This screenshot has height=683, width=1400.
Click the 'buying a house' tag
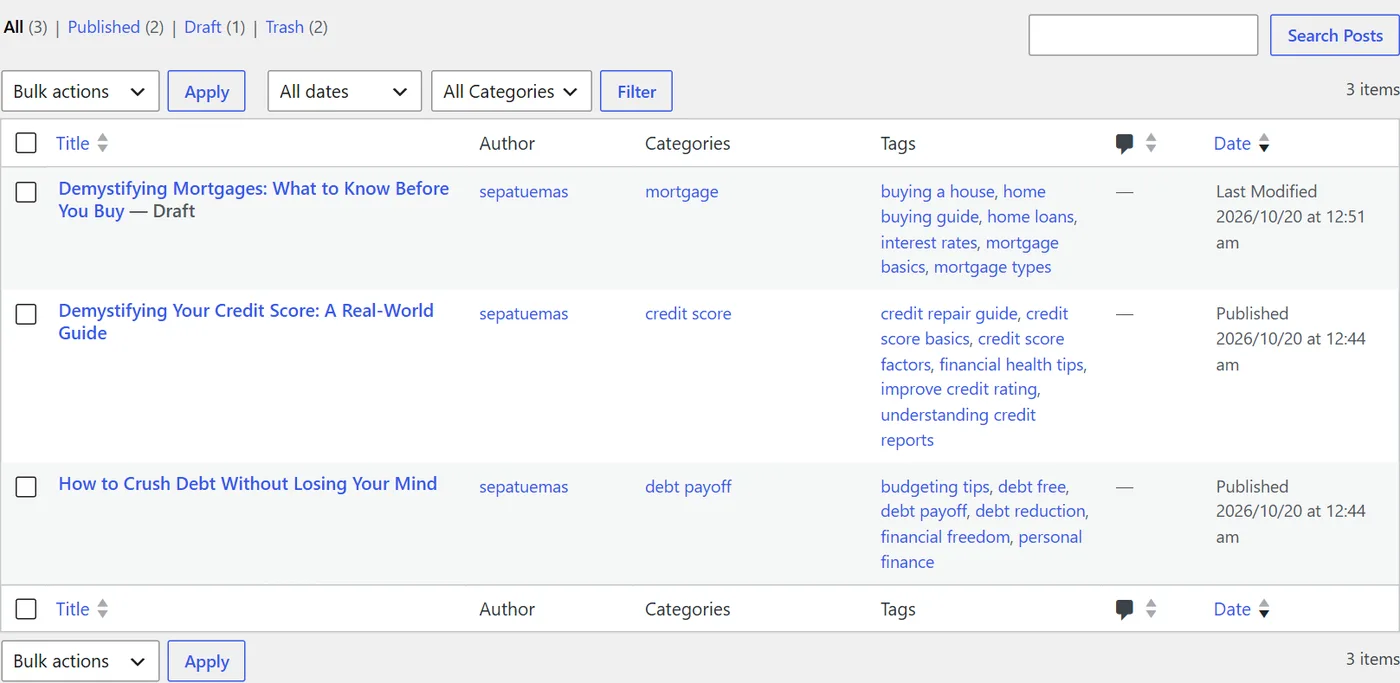(937, 192)
